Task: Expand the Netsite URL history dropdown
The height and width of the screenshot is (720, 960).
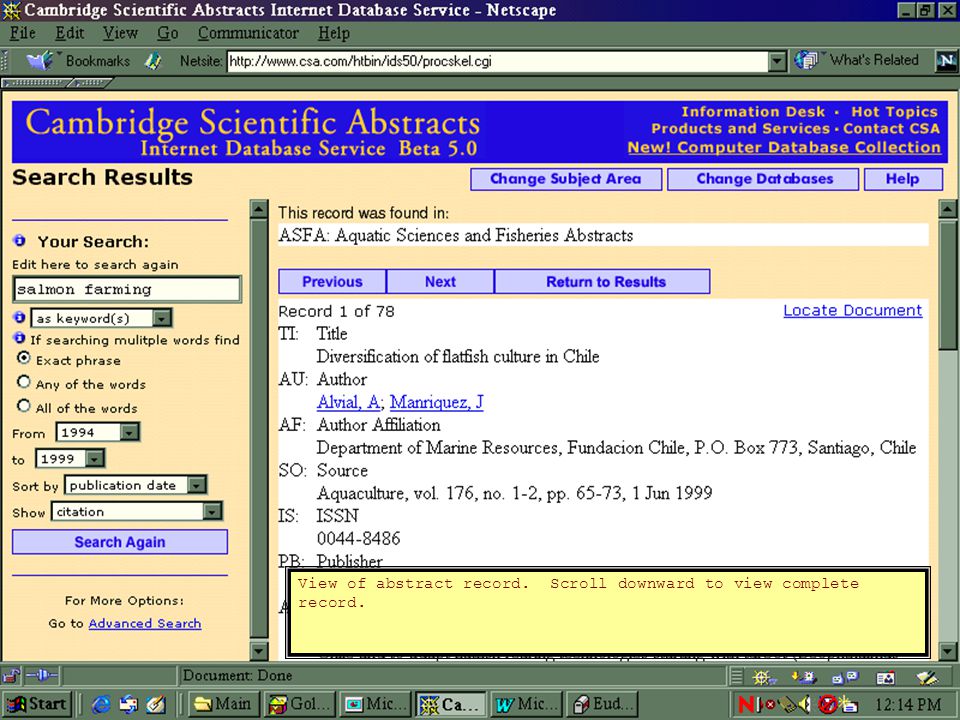Action: (777, 61)
